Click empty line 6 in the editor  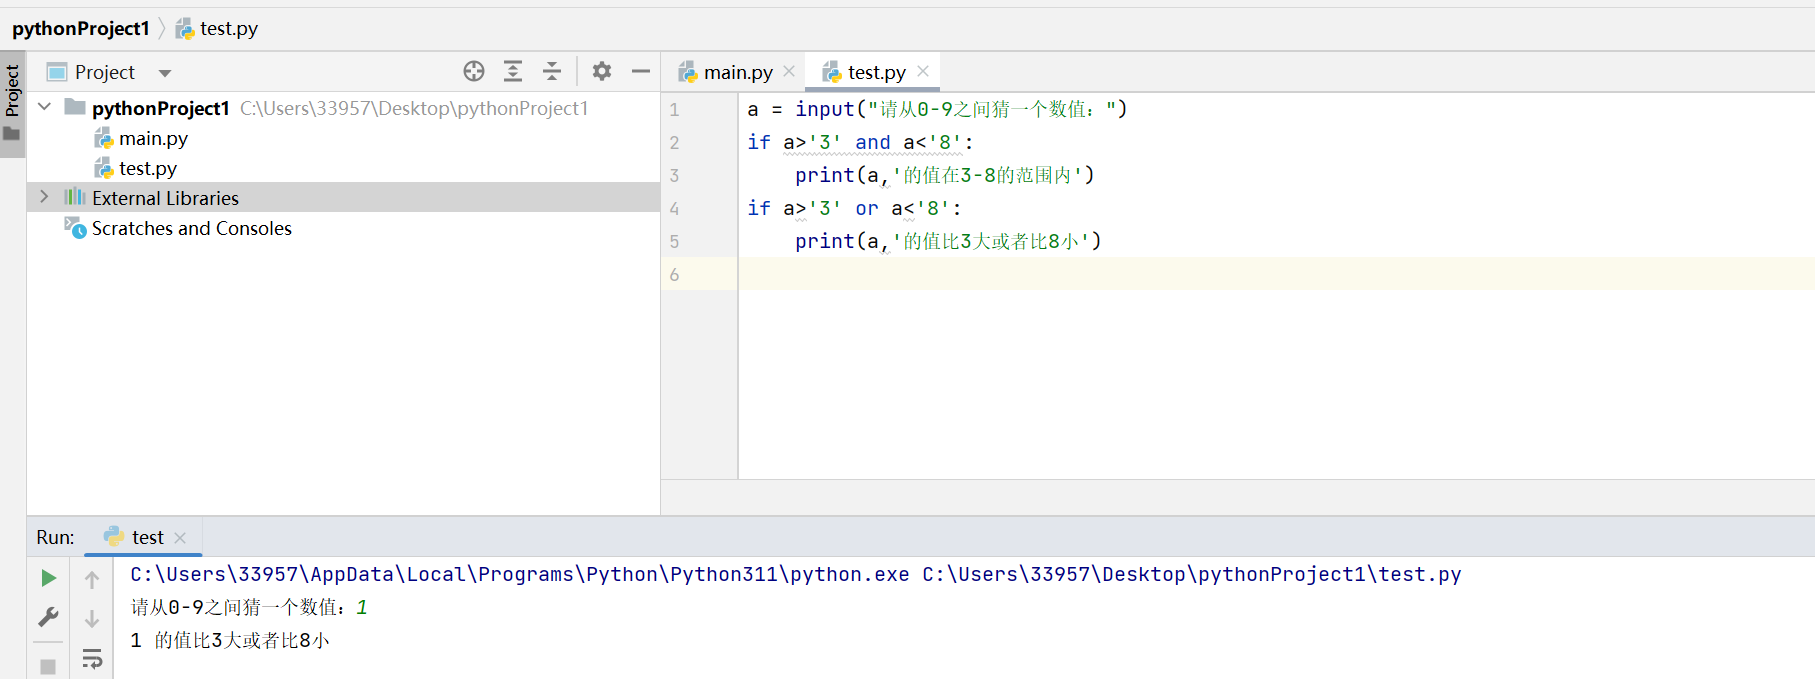click(1276, 274)
